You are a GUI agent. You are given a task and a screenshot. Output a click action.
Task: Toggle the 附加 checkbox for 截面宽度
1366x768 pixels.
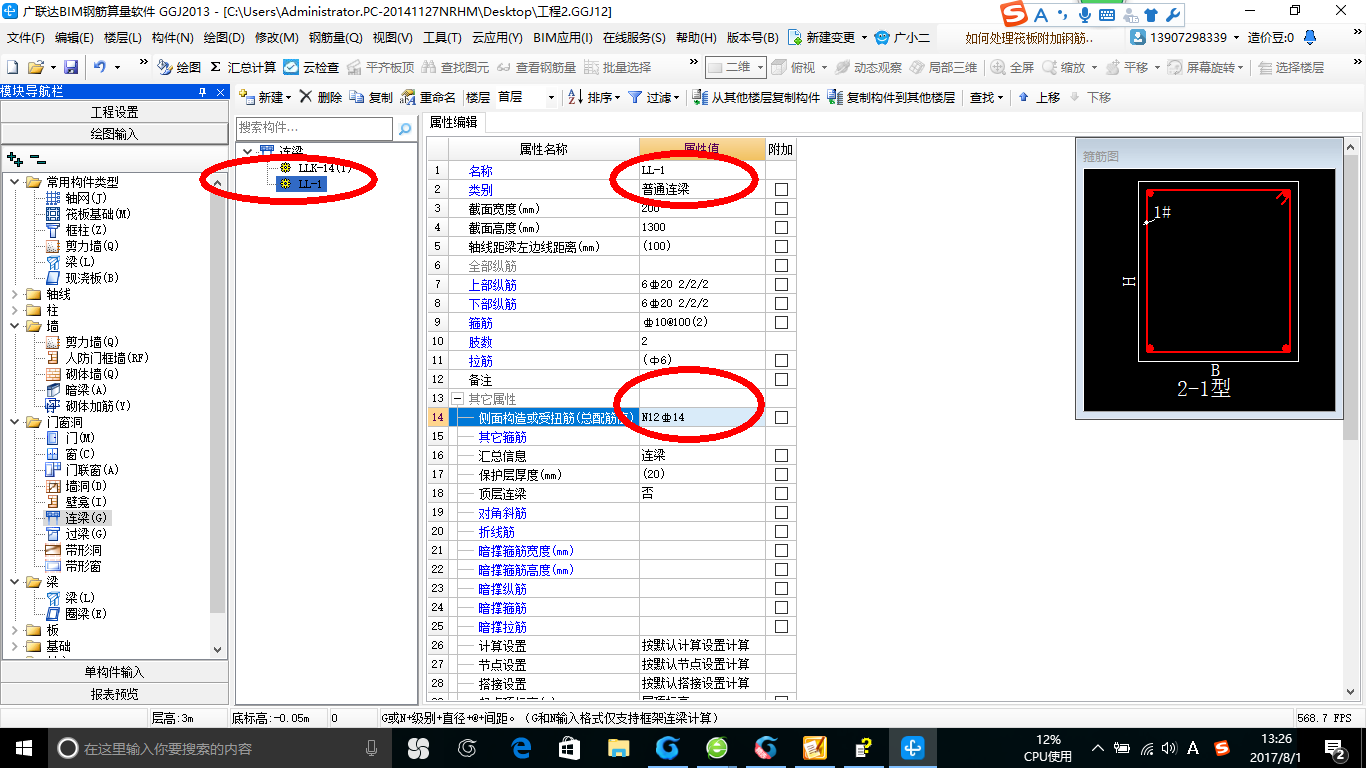click(781, 209)
